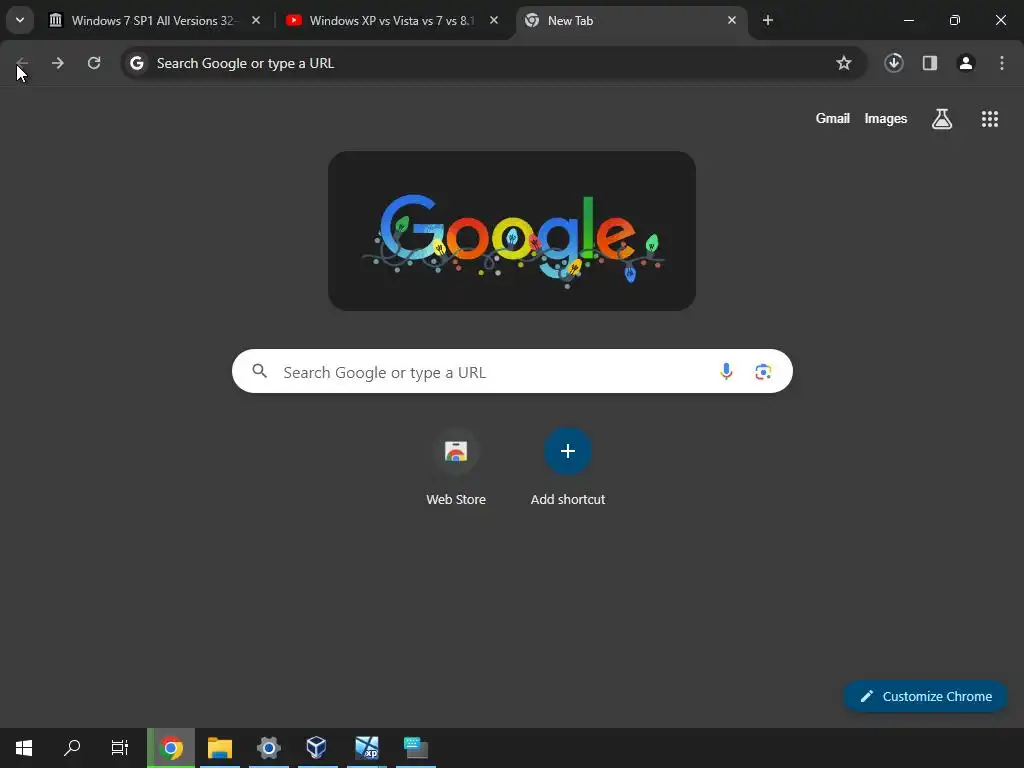Restore down the Chrome window
This screenshot has height=768, width=1024.
[955, 20]
